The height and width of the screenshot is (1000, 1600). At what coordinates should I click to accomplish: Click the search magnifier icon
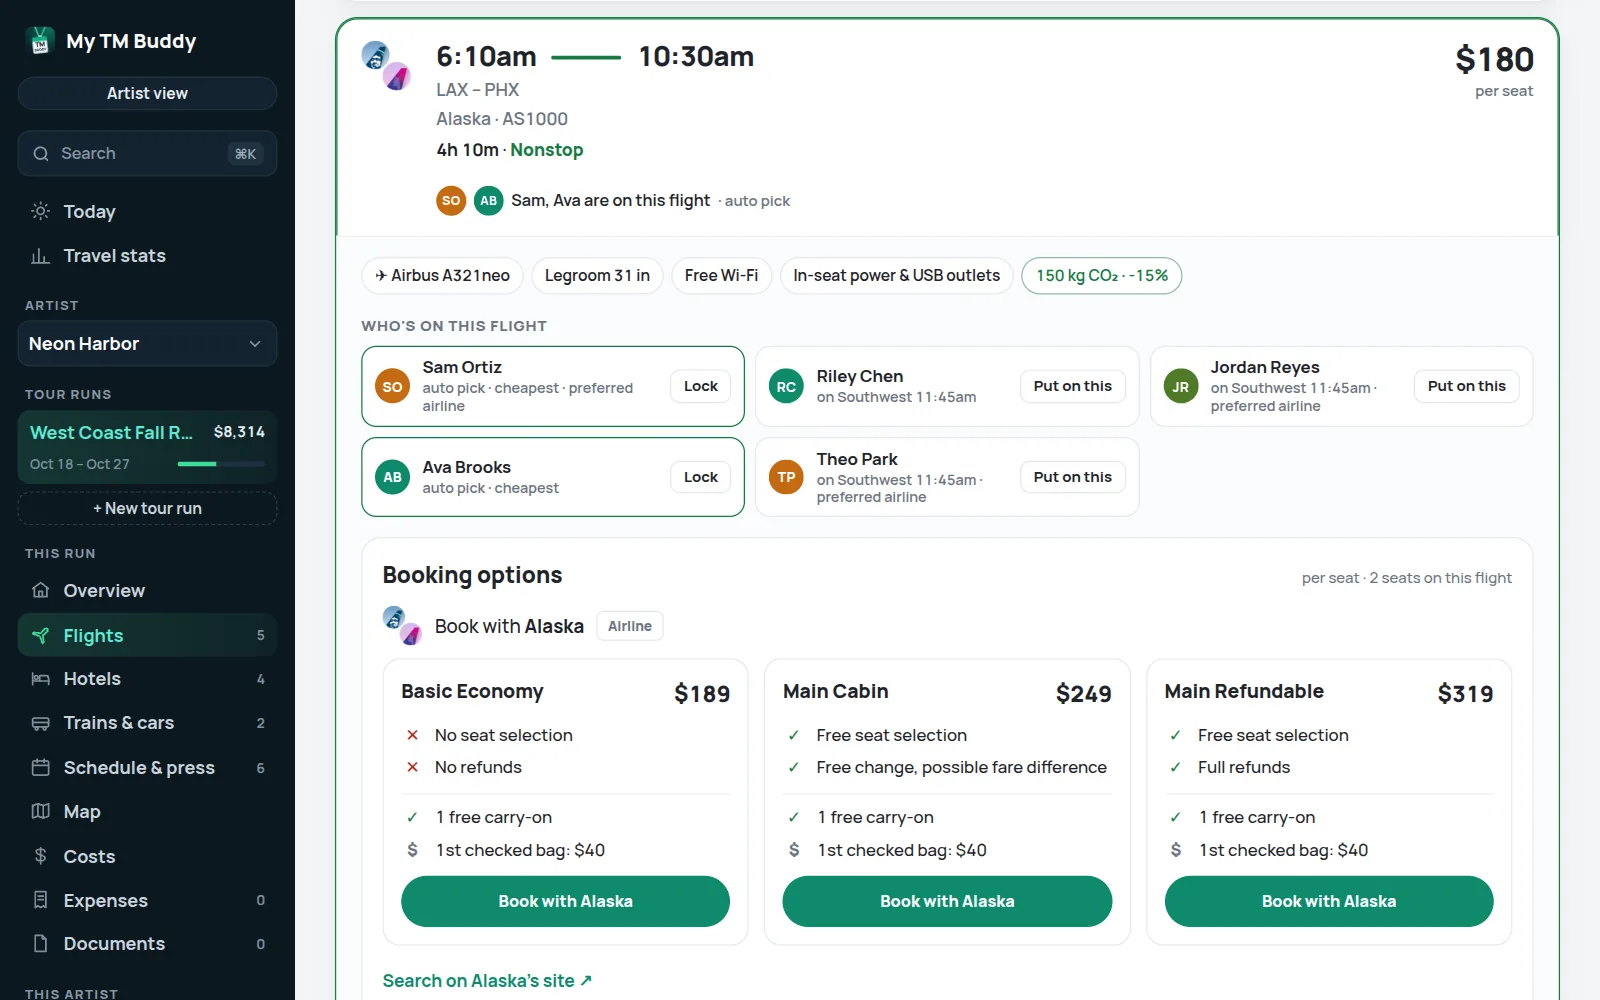pyautogui.click(x=41, y=154)
